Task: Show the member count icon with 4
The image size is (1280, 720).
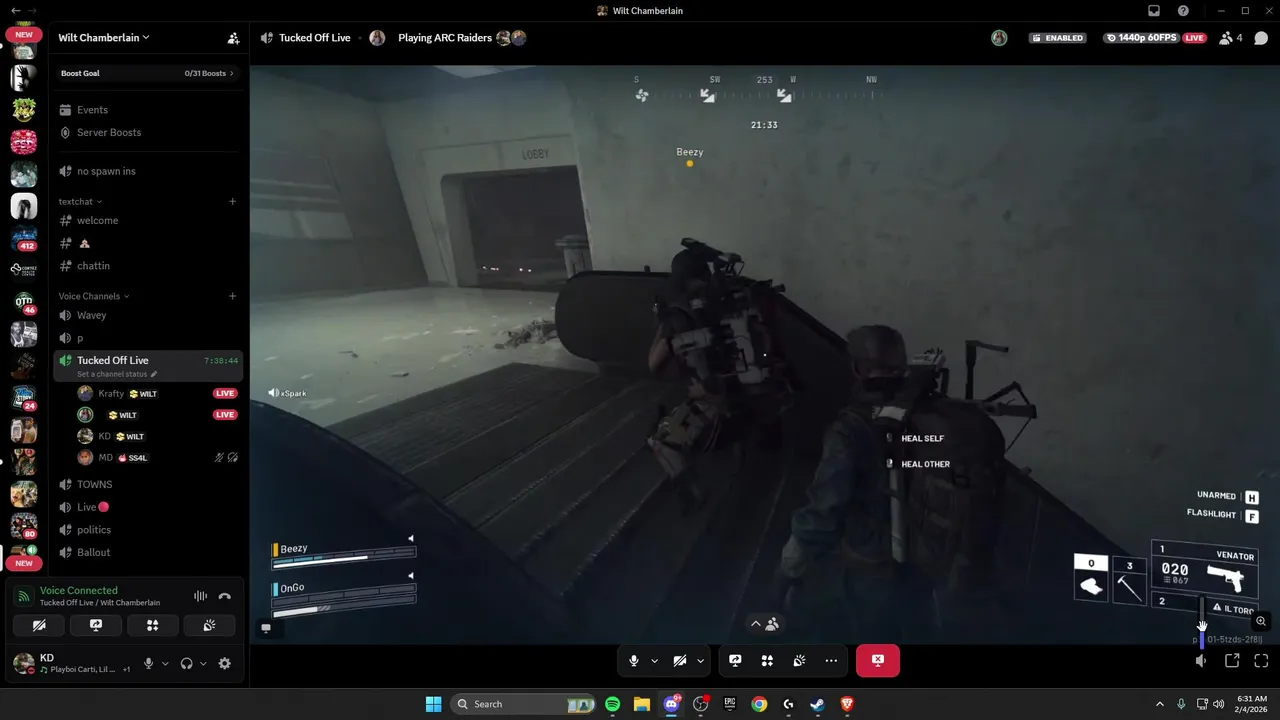Action: [x=1230, y=38]
